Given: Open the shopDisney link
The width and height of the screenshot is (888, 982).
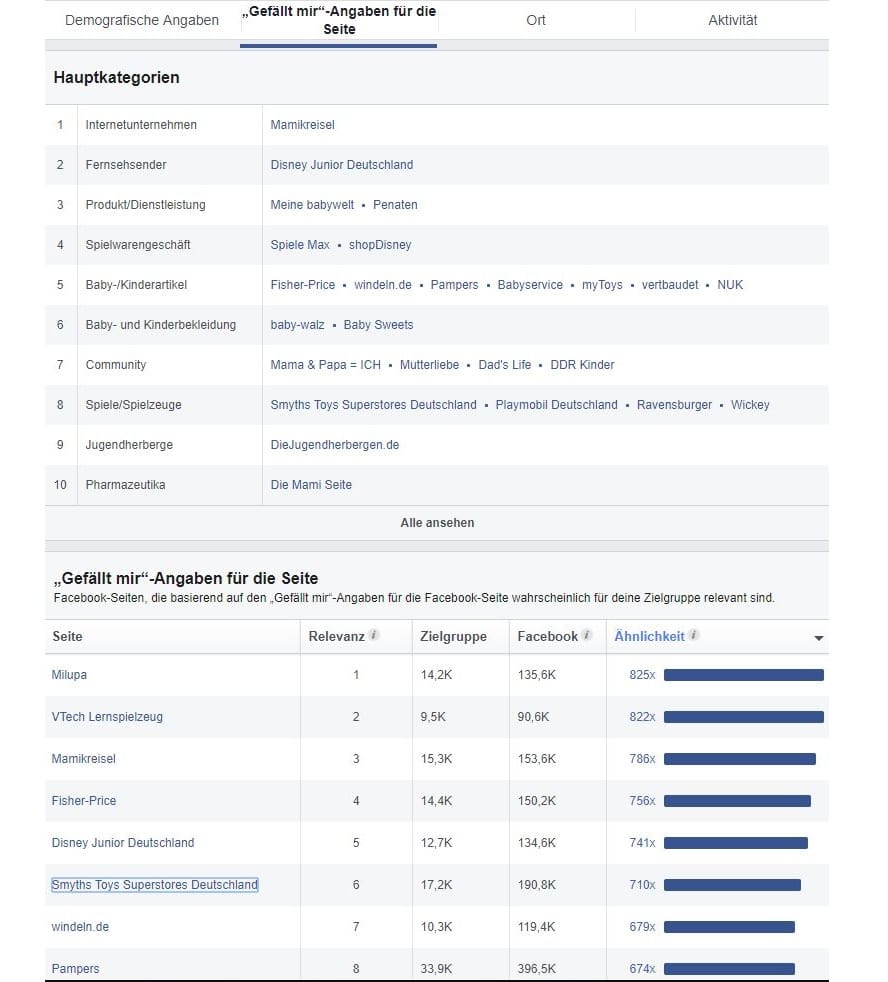Looking at the screenshot, I should point(380,245).
